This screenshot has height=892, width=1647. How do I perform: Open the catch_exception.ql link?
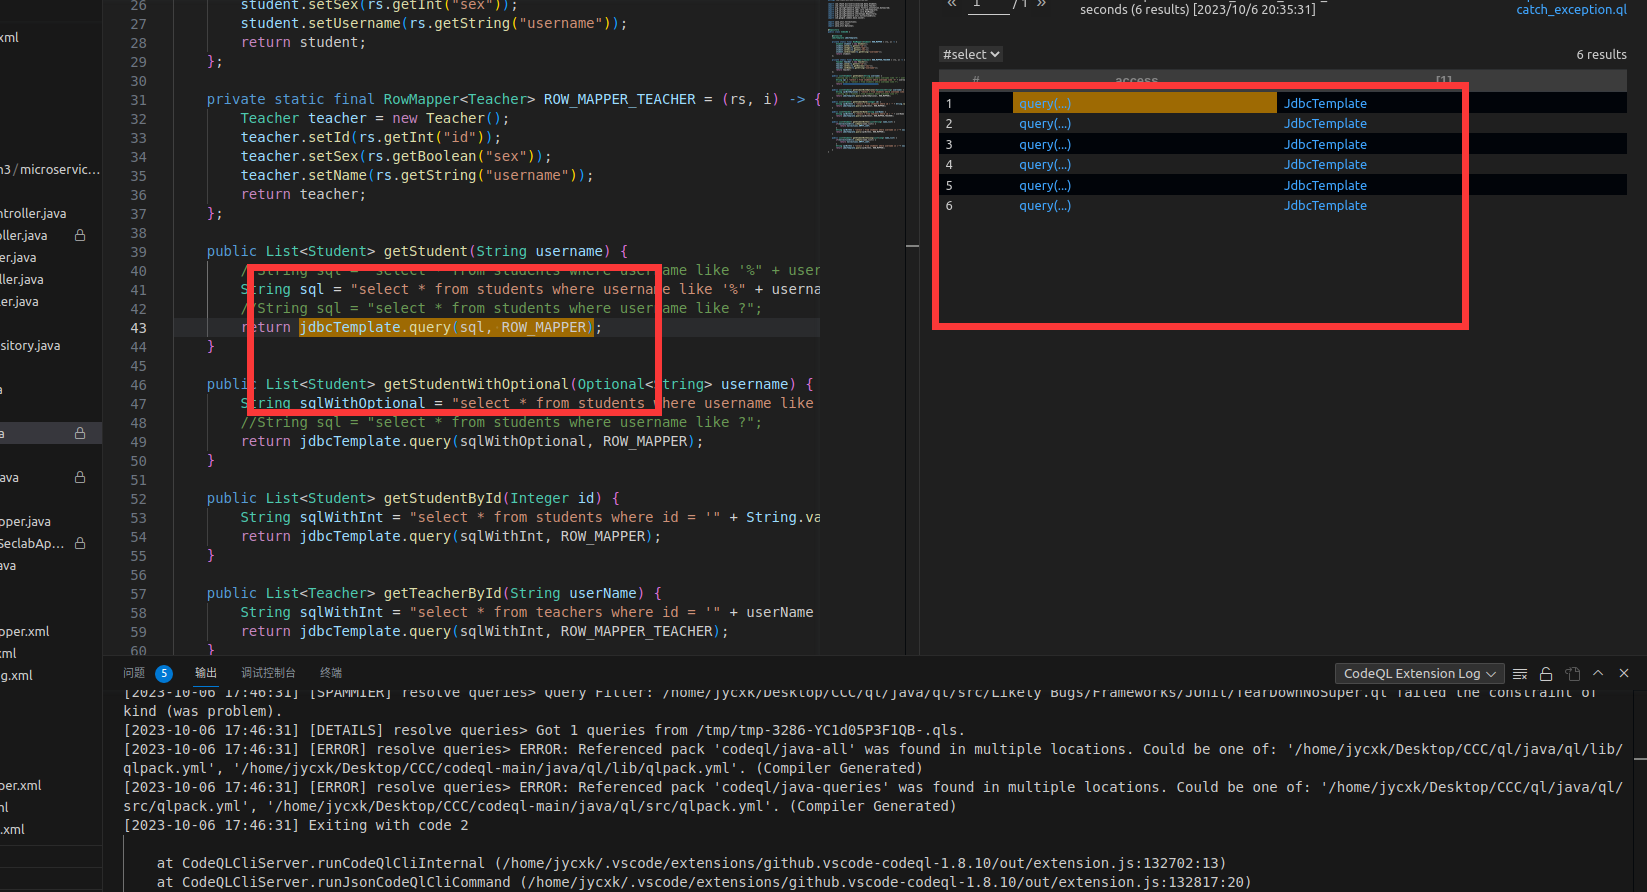1571,10
